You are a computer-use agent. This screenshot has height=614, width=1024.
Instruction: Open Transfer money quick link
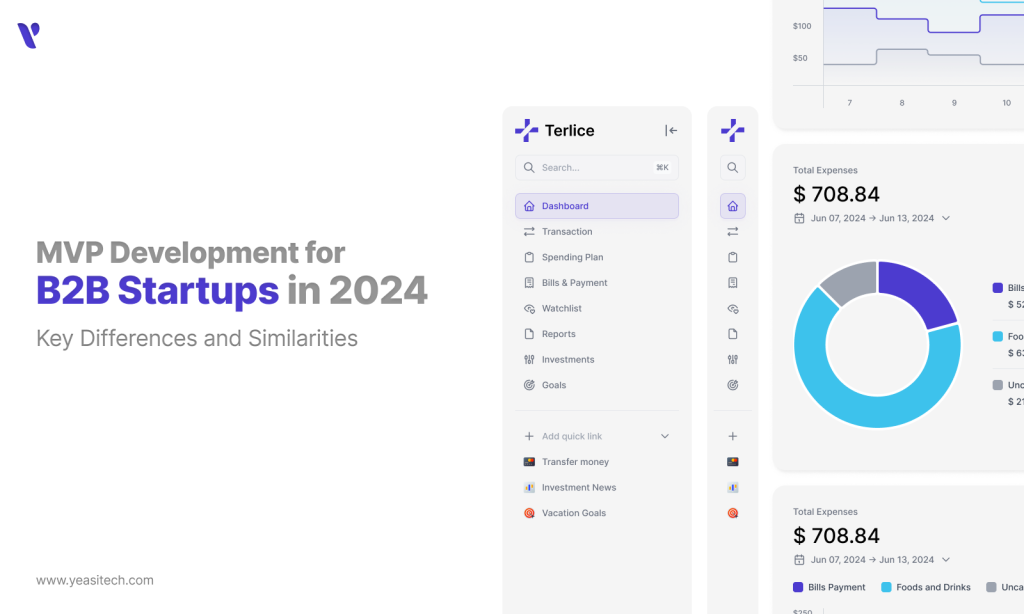pos(596,462)
